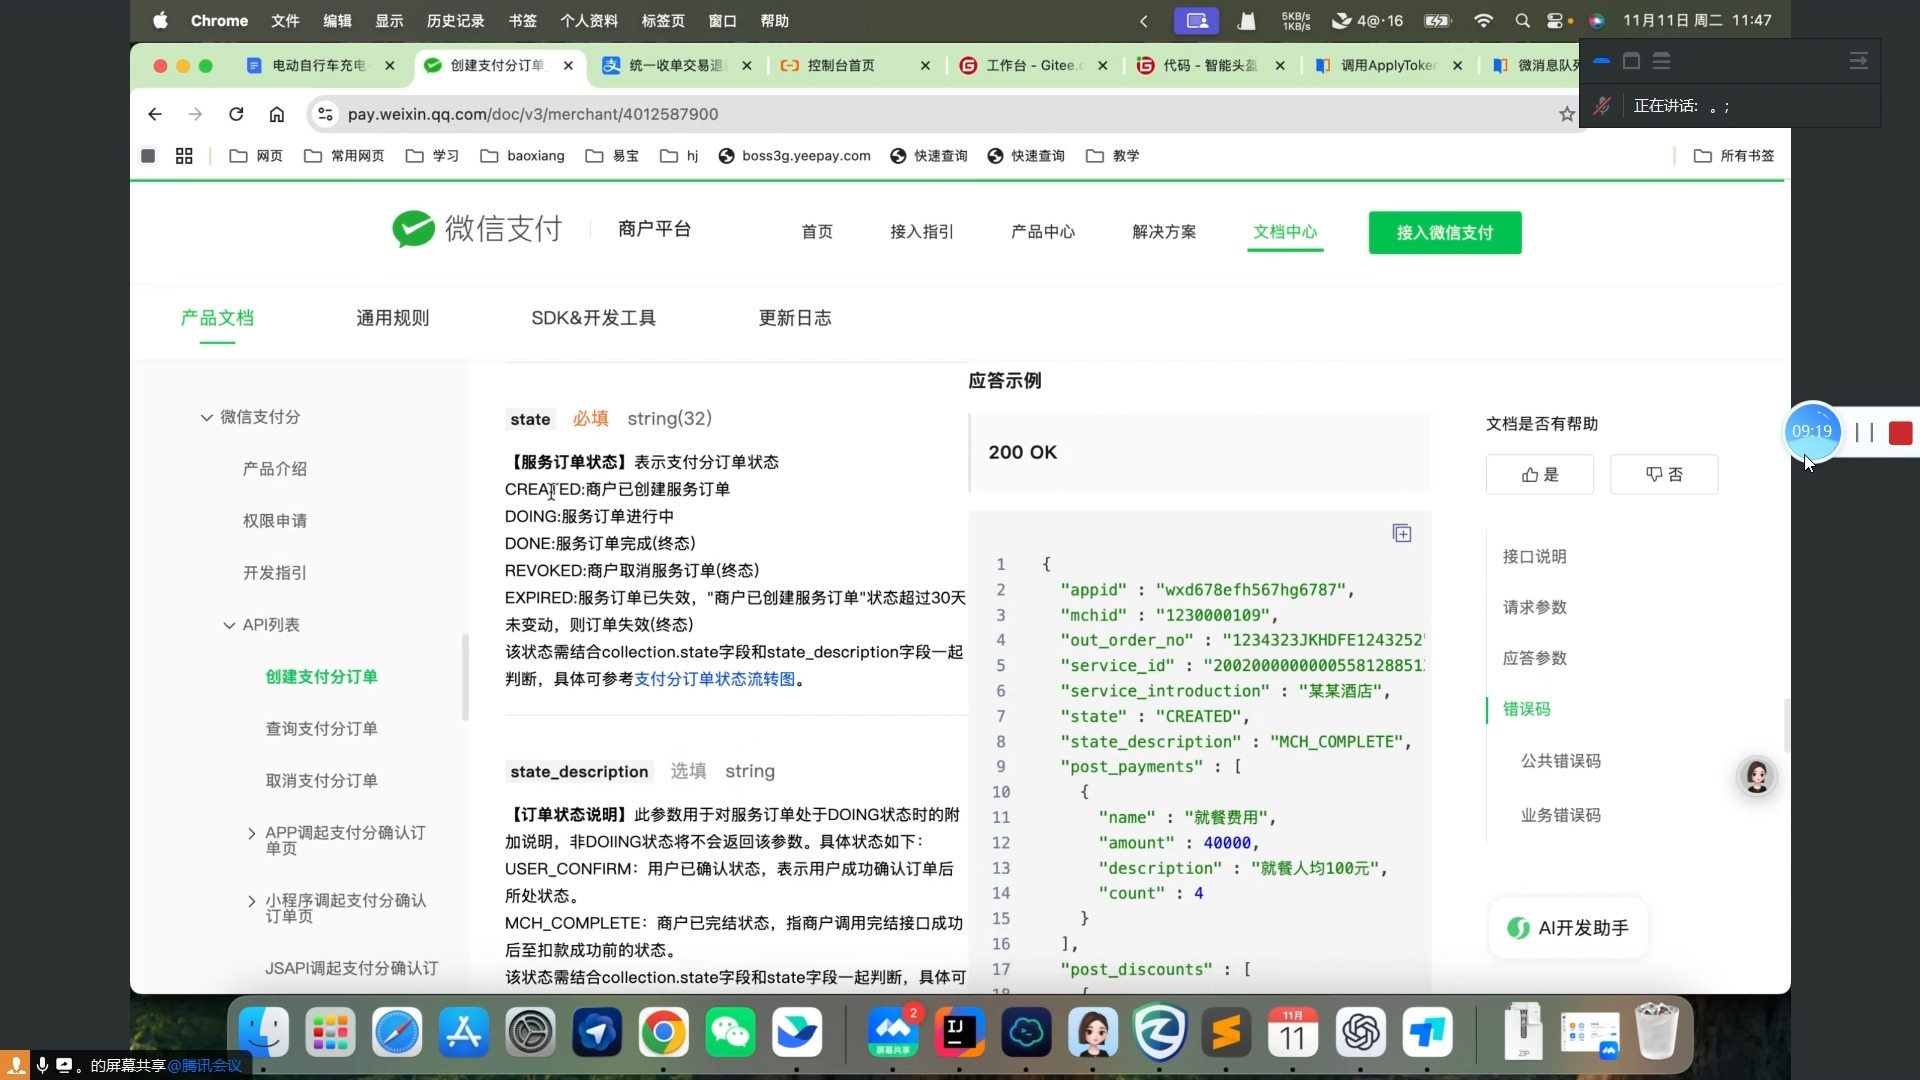Viewport: 1920px width, 1080px height.
Task: Click the 接入微信支付 green button
Action: click(x=1444, y=232)
